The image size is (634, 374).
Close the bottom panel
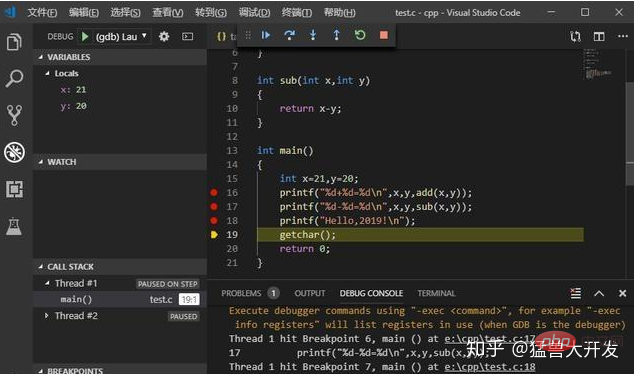coord(623,293)
